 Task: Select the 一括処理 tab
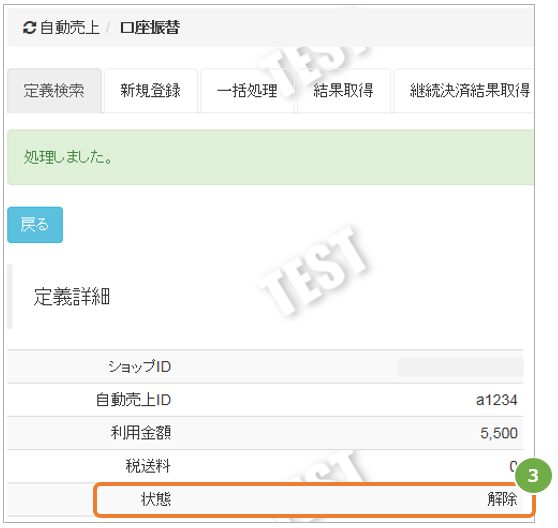247,91
